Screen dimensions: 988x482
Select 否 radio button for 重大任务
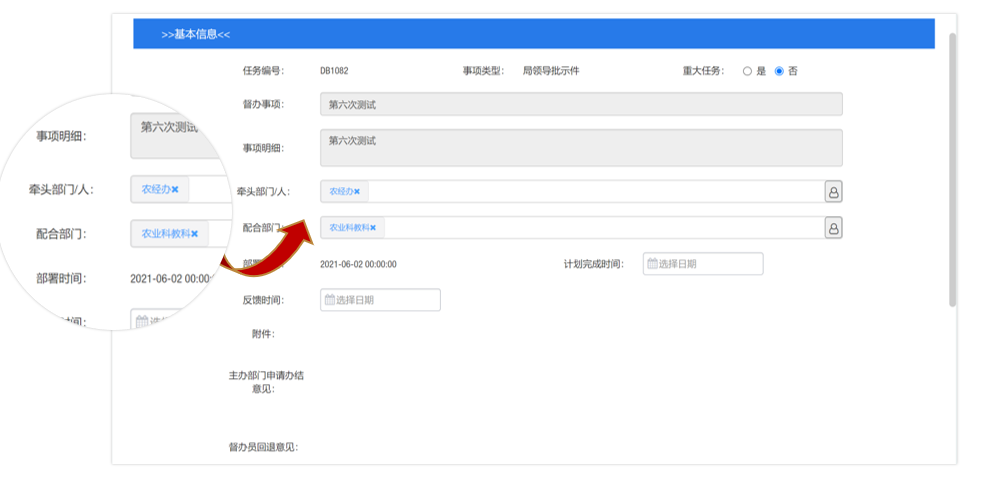[779, 71]
